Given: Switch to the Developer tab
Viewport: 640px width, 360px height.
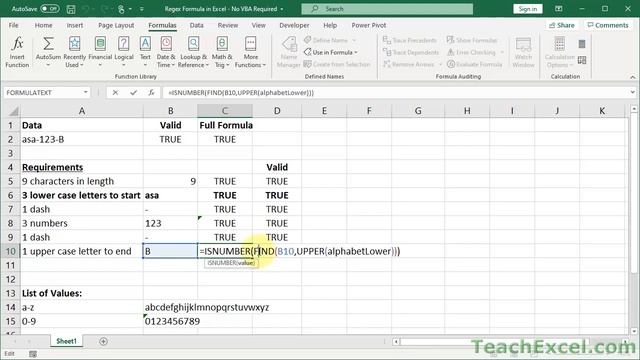Looking at the screenshot, I should (x=294, y=25).
